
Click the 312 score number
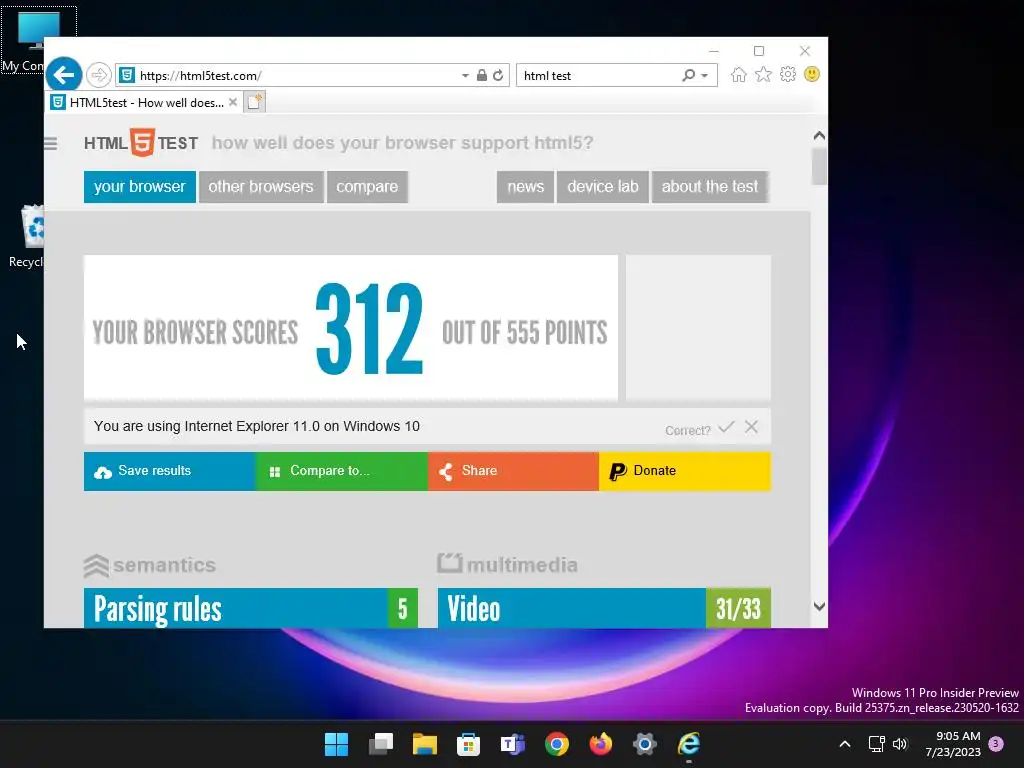coord(370,328)
